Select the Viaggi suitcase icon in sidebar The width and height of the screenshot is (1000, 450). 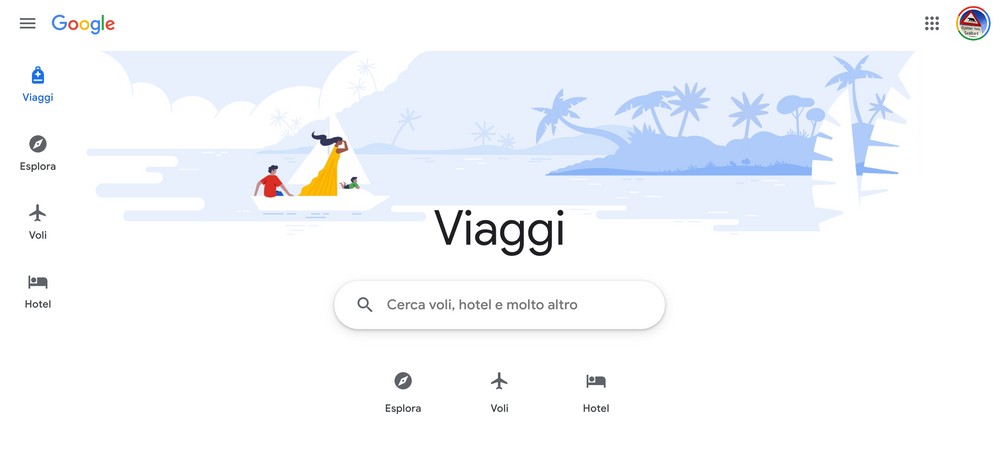[x=38, y=76]
